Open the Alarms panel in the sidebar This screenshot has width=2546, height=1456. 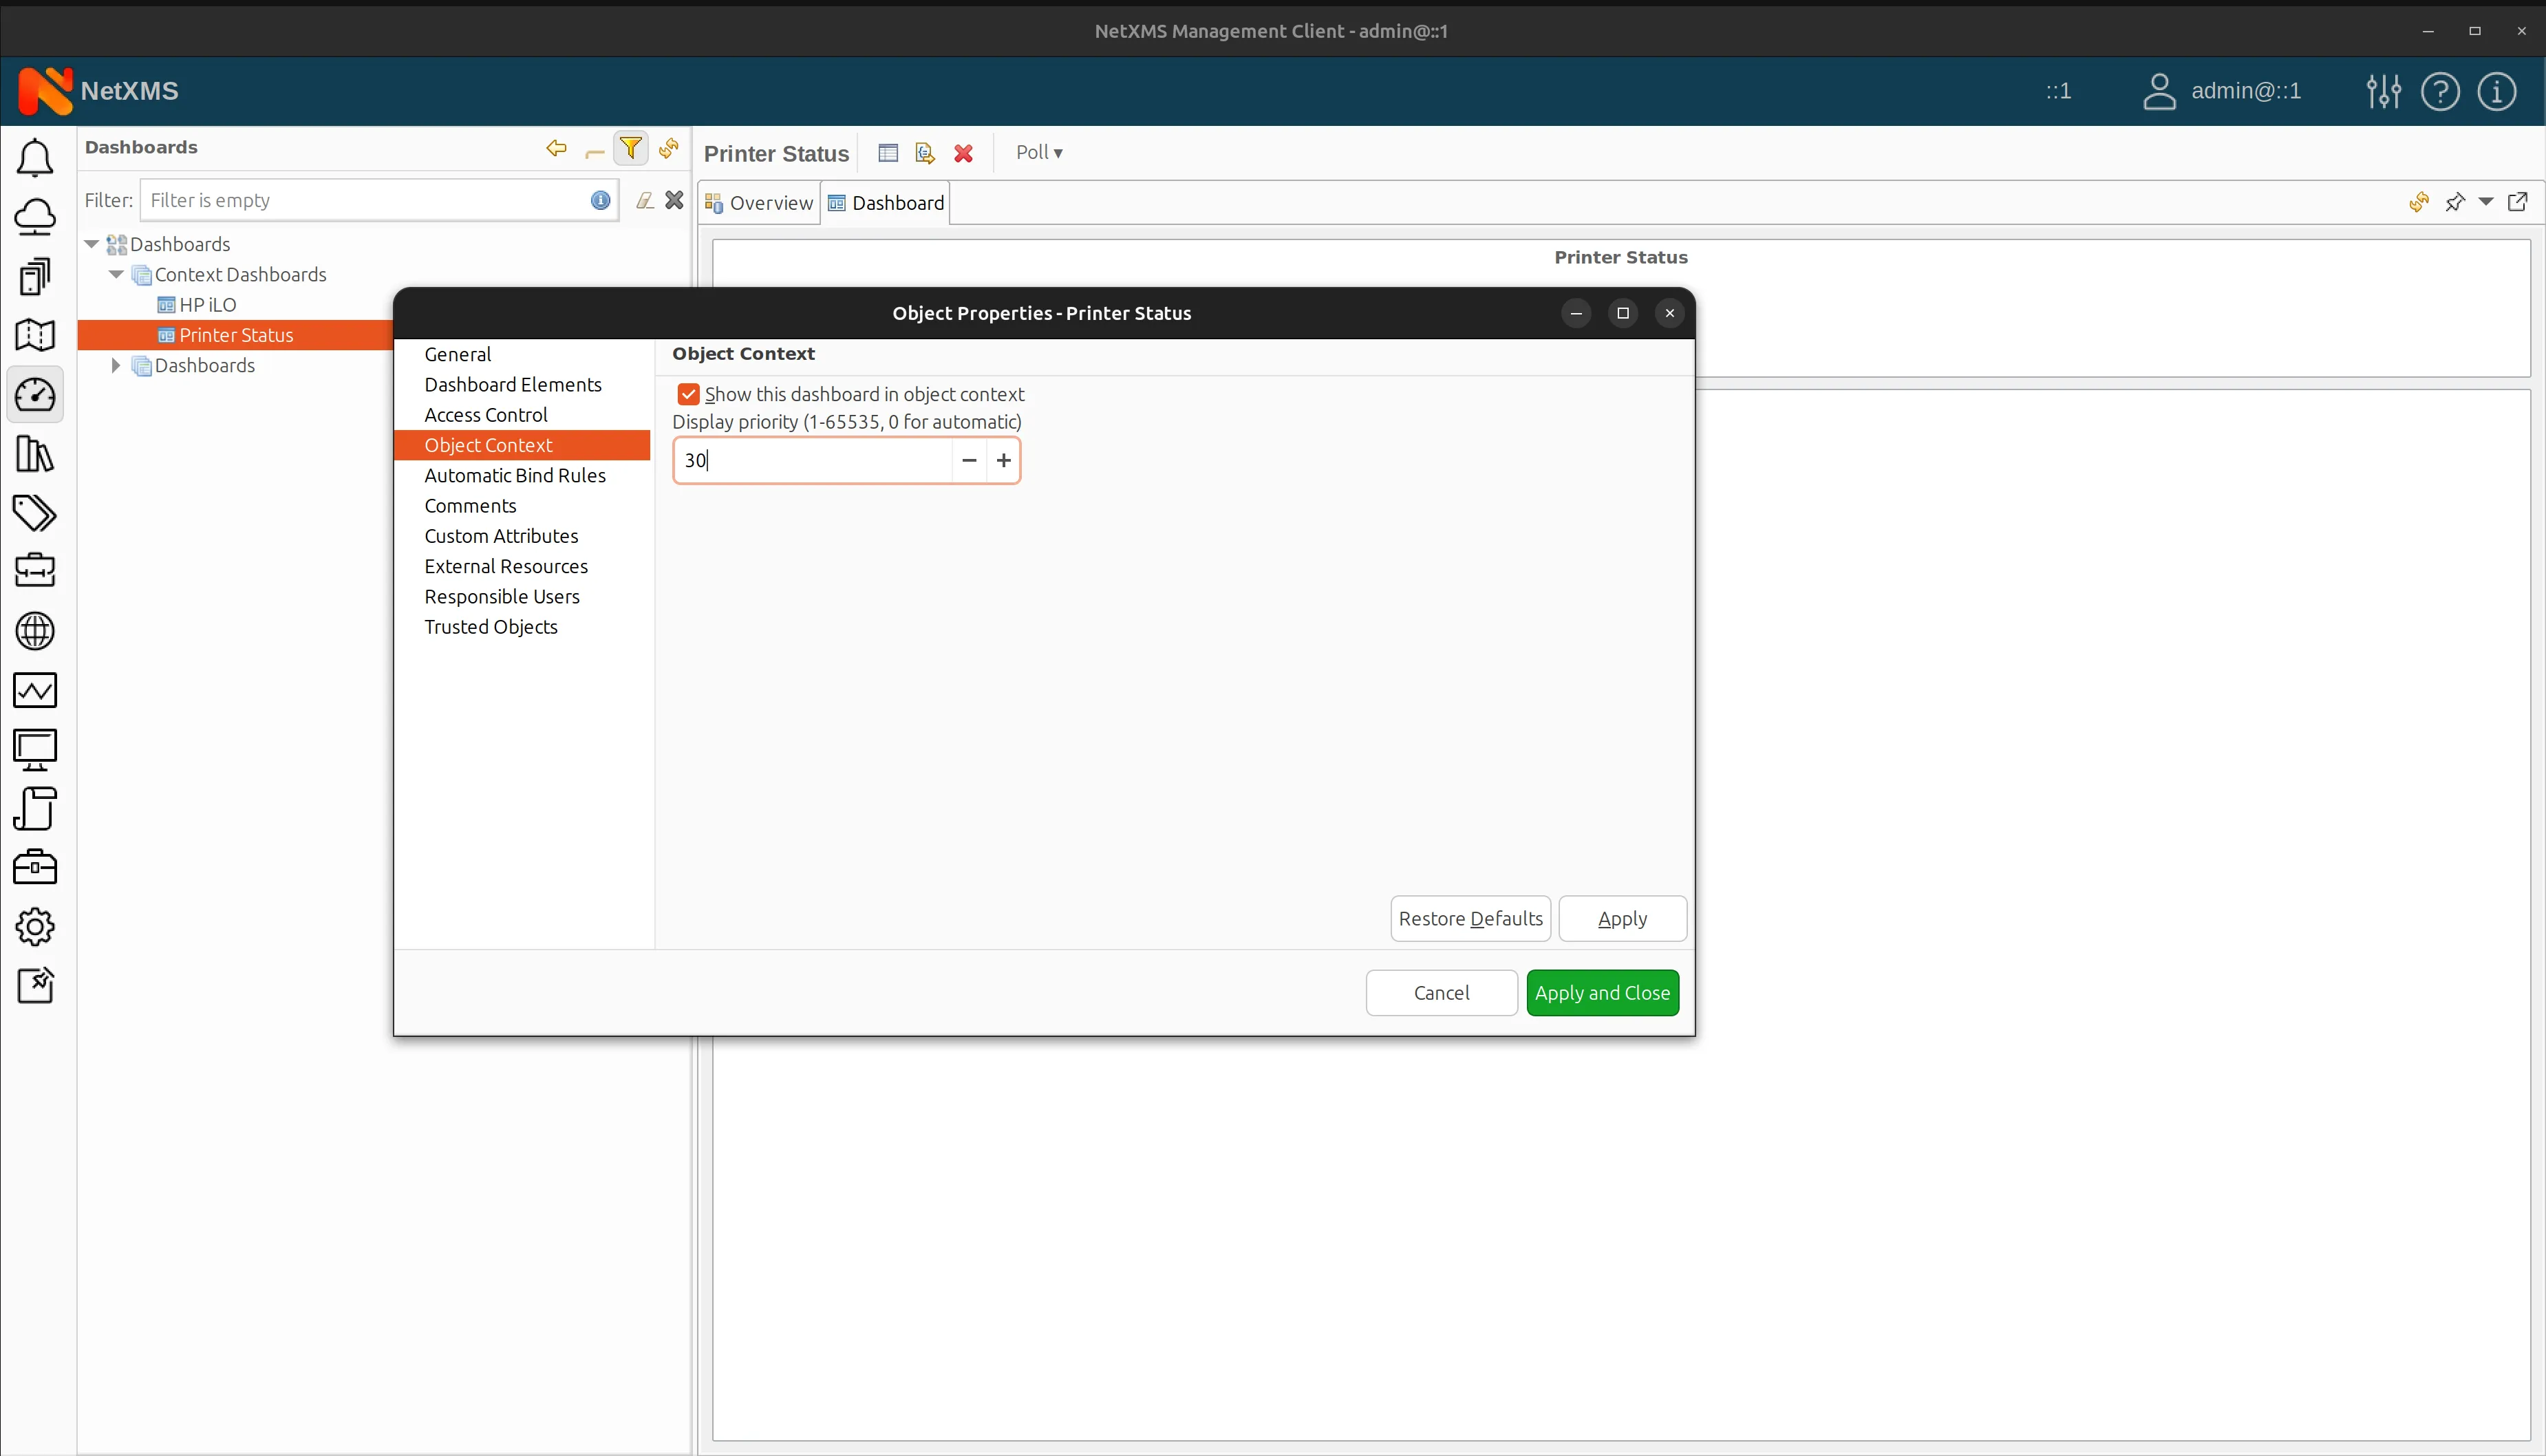[36, 158]
